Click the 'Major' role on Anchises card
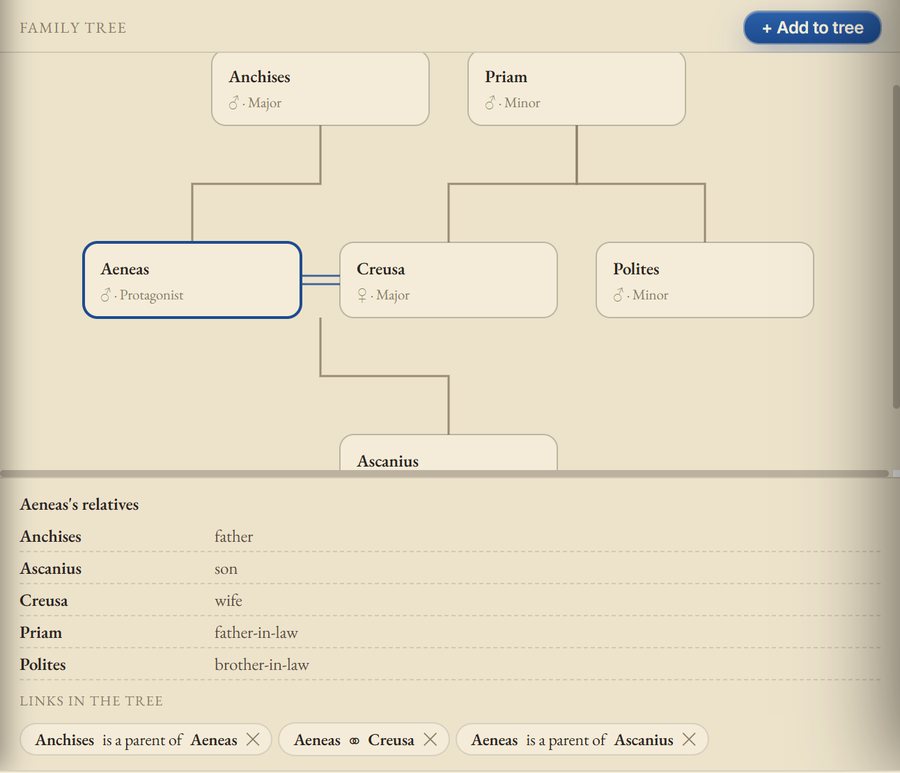Image resolution: width=900 pixels, height=773 pixels. pyautogui.click(x=265, y=103)
